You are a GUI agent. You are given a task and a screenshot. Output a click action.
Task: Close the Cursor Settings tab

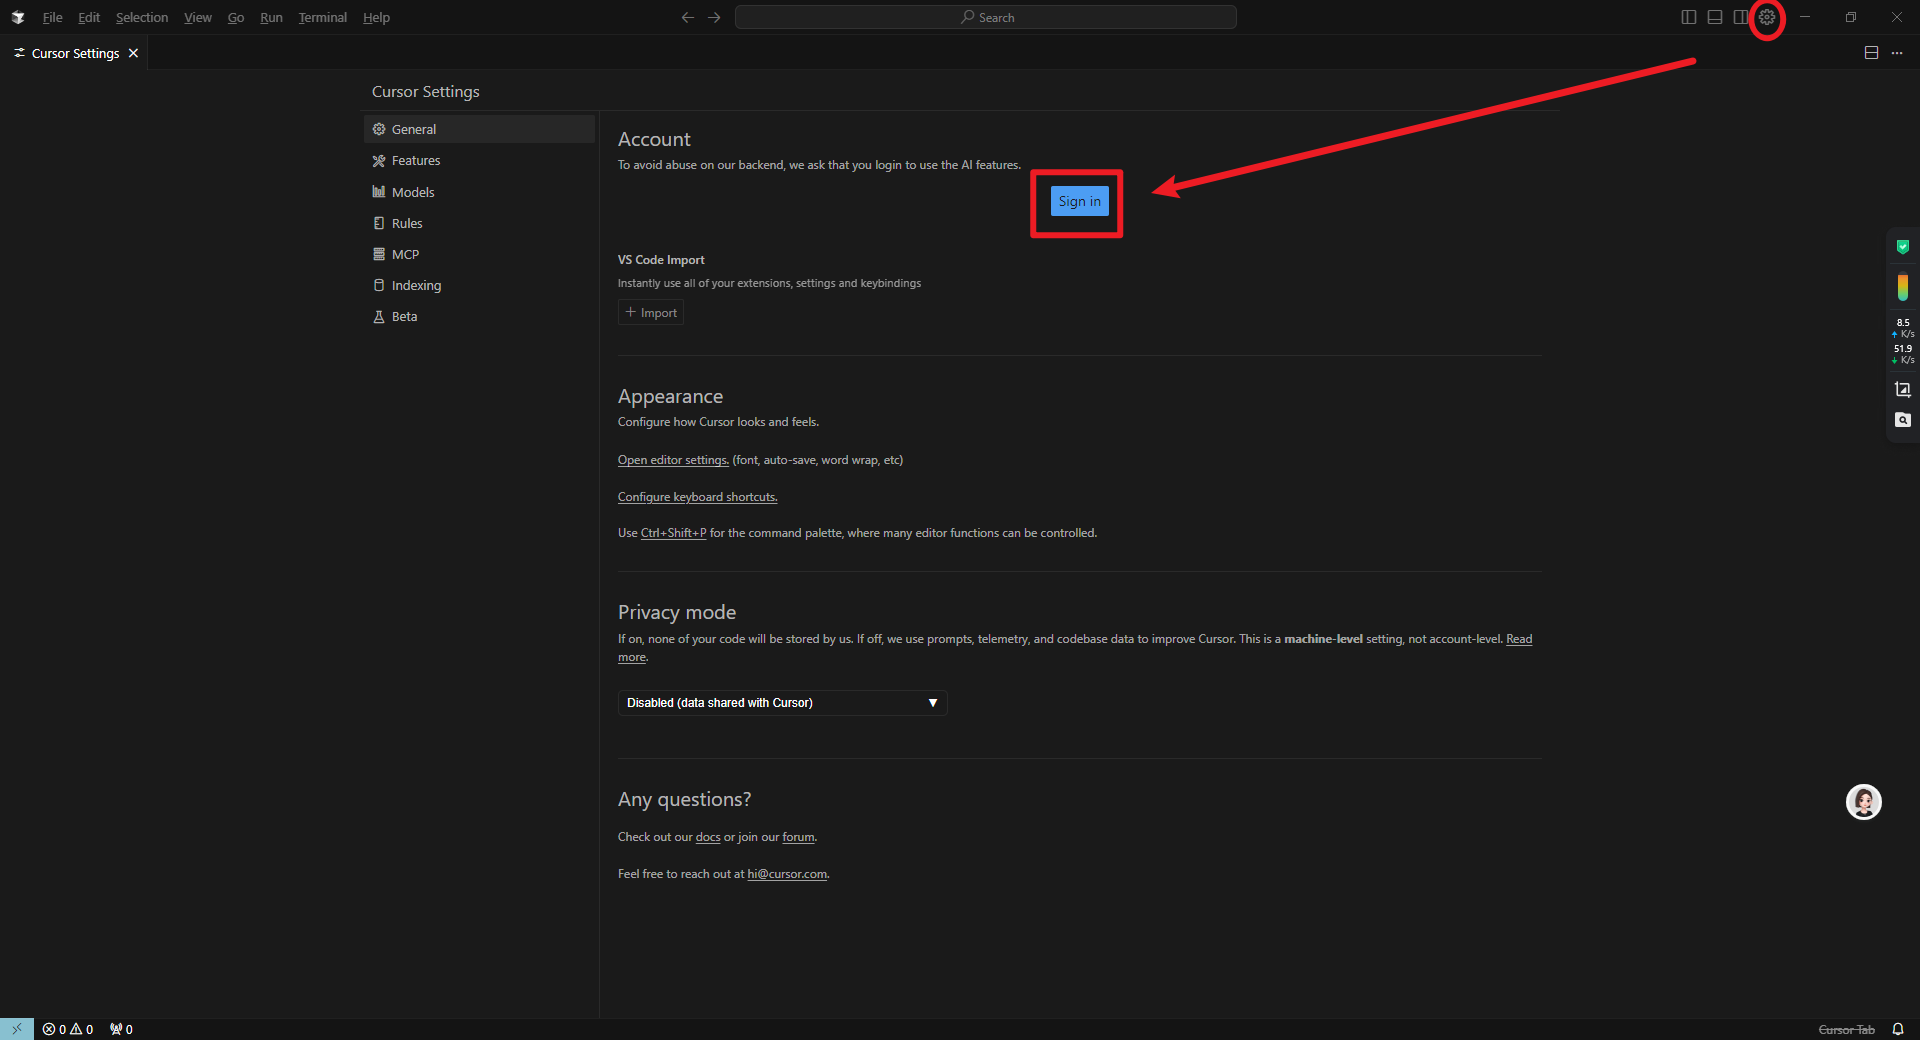click(x=133, y=53)
